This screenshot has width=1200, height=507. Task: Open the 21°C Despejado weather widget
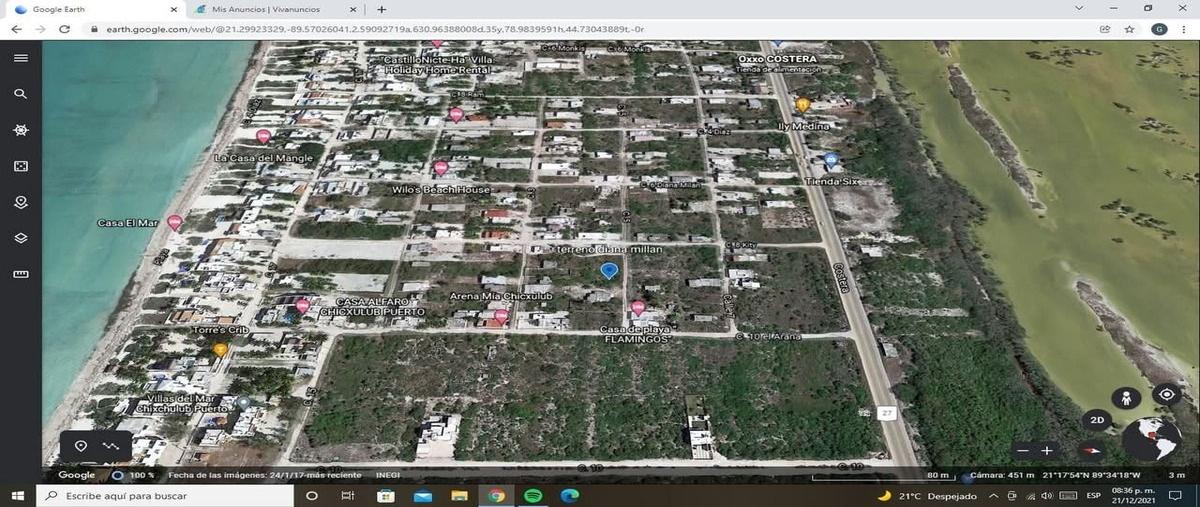coord(929,495)
